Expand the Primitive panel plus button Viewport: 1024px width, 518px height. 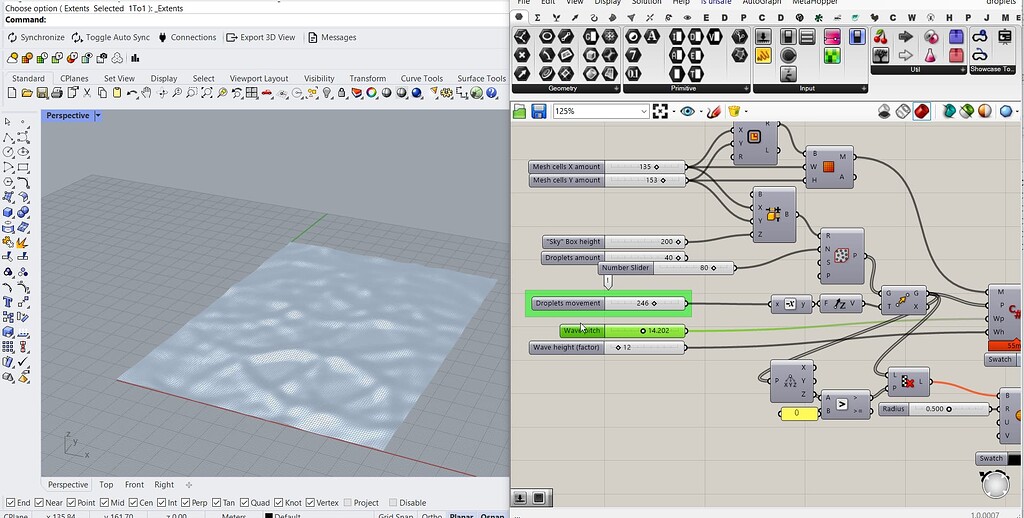[746, 88]
